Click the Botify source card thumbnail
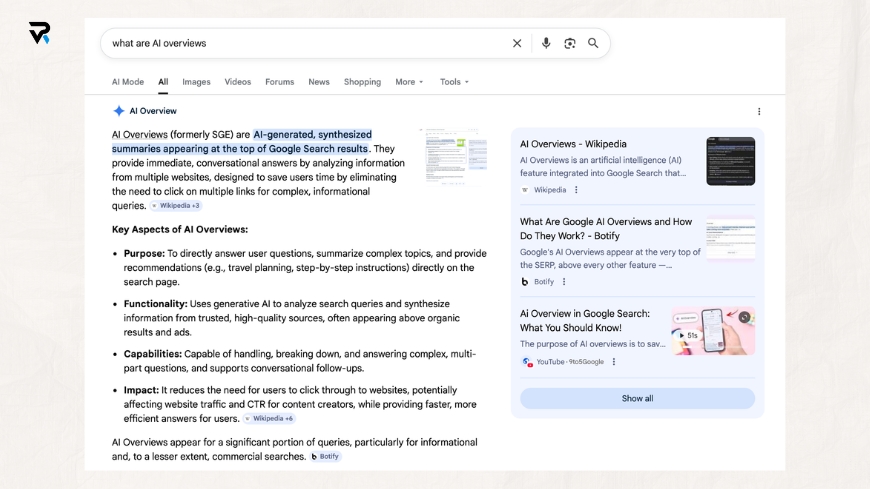 tap(730, 239)
